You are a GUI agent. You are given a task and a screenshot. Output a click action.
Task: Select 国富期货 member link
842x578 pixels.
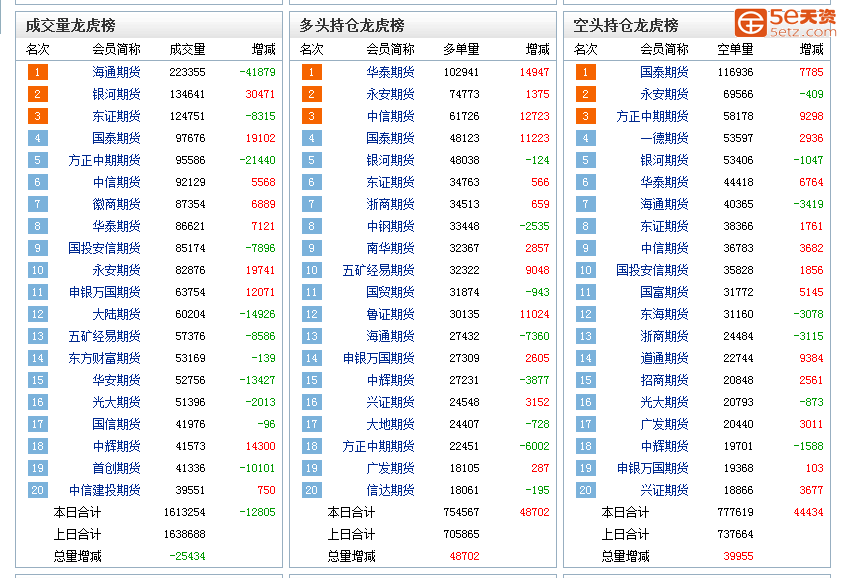tap(664, 292)
